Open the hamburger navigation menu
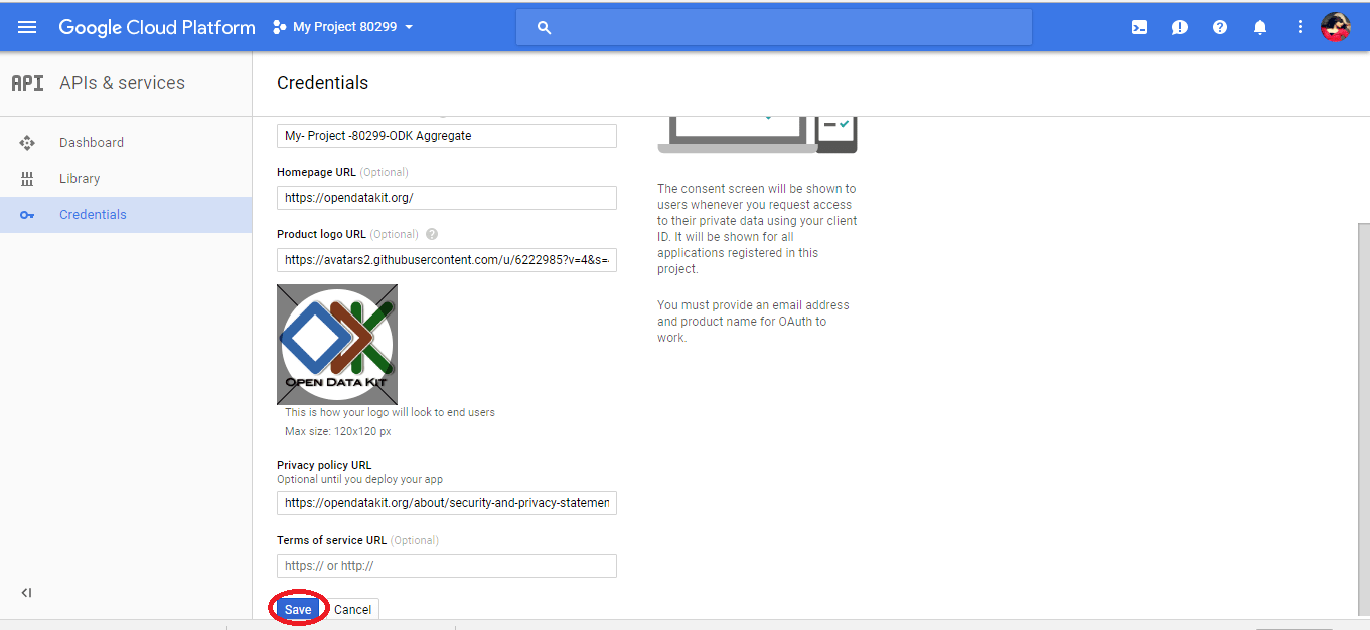 [x=27, y=27]
